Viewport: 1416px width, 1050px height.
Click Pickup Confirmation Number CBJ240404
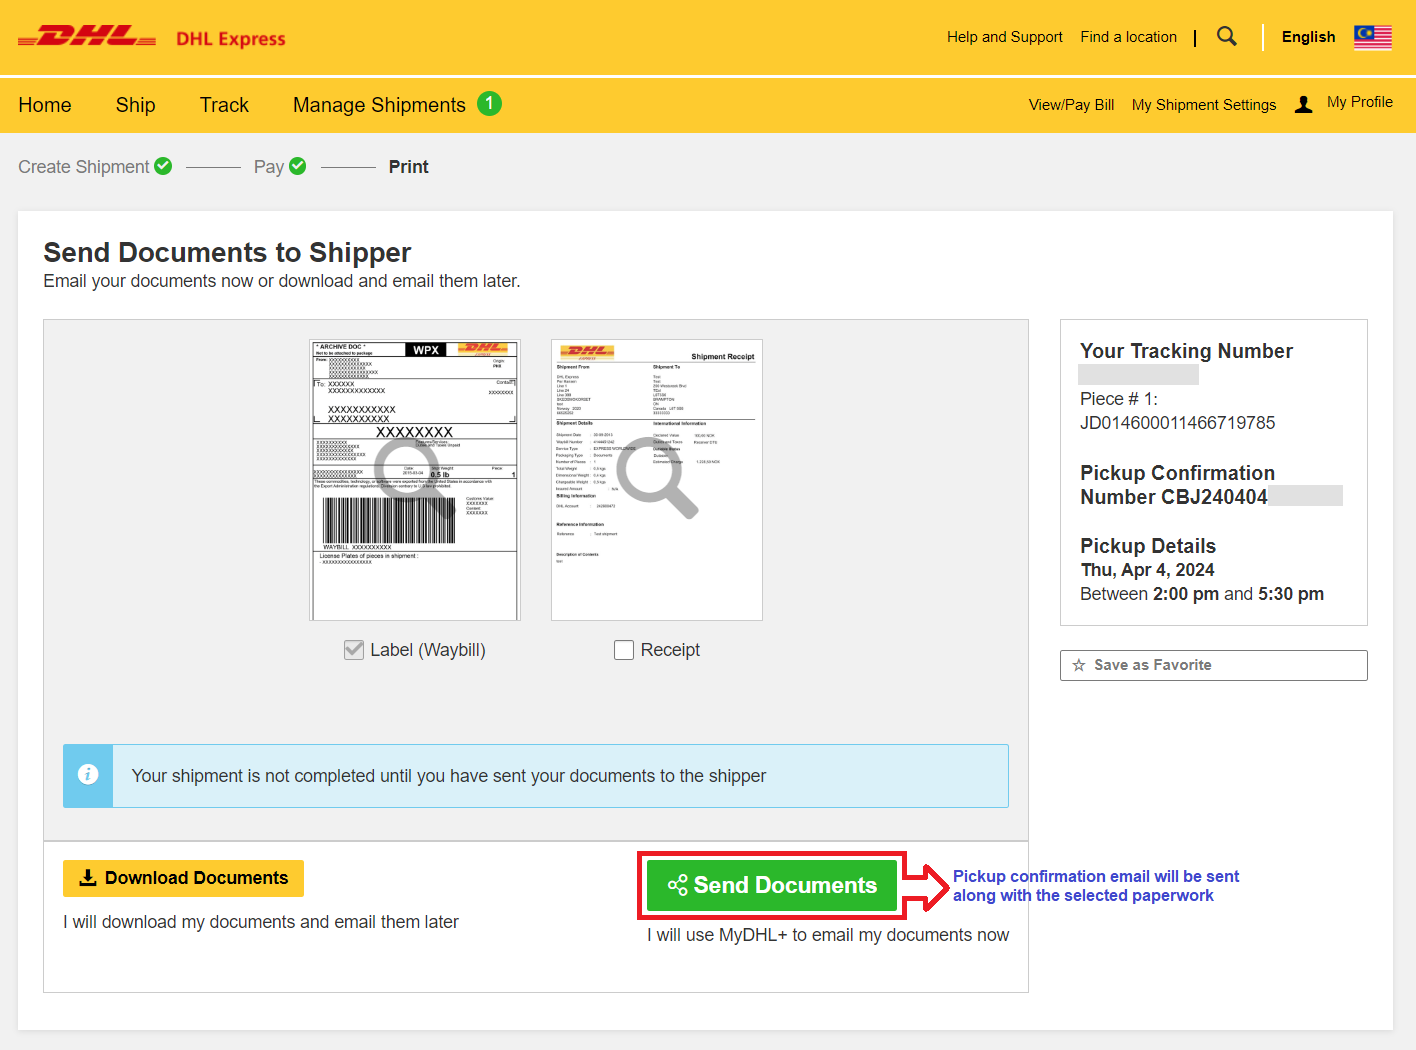pyautogui.click(x=1177, y=485)
